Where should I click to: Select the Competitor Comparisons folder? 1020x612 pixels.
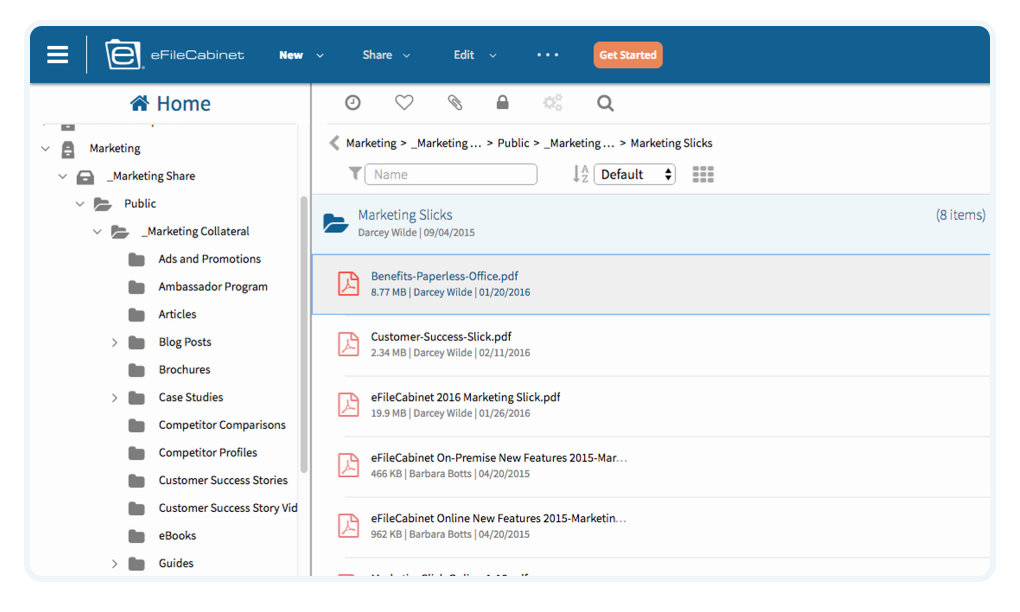(x=222, y=425)
